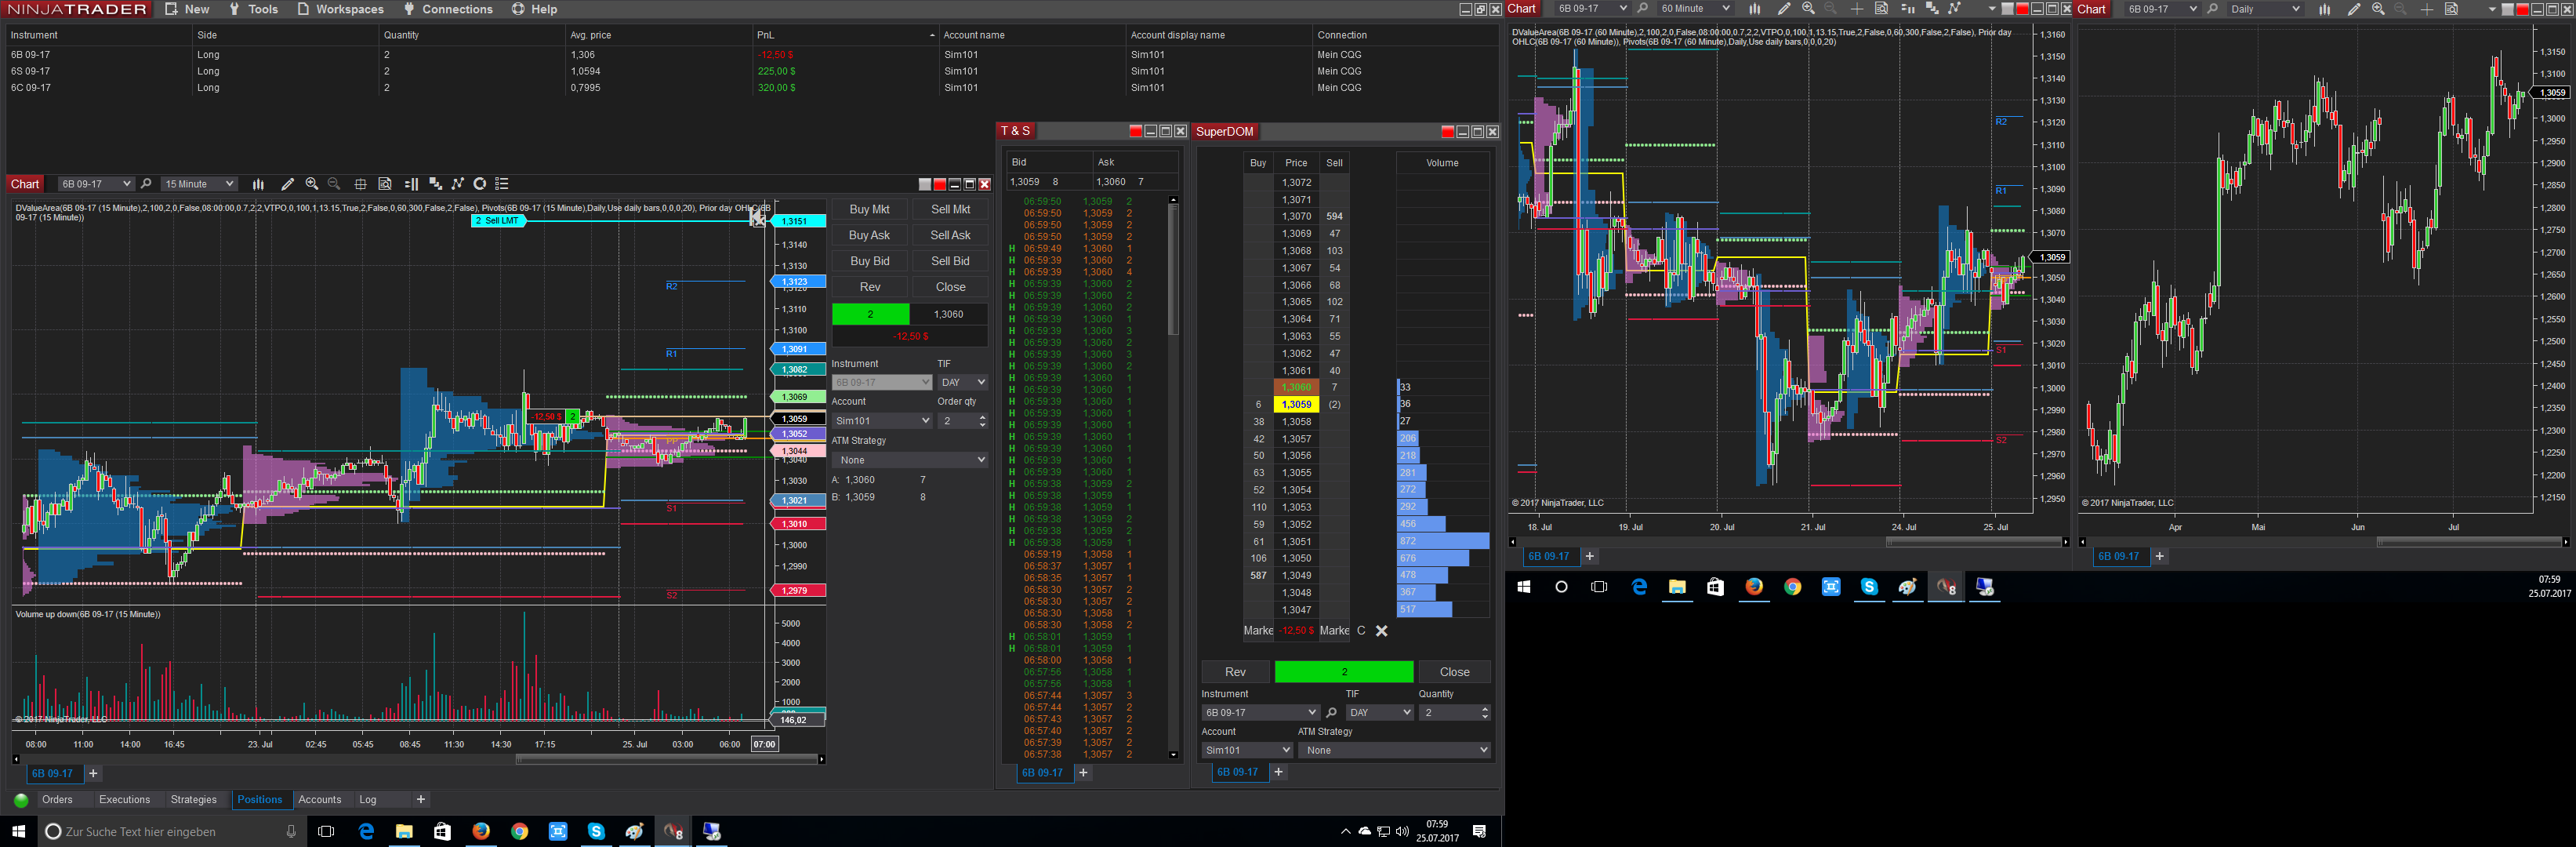Add new tab beside Log tab
This screenshot has height=847, width=2576.
pos(421,800)
